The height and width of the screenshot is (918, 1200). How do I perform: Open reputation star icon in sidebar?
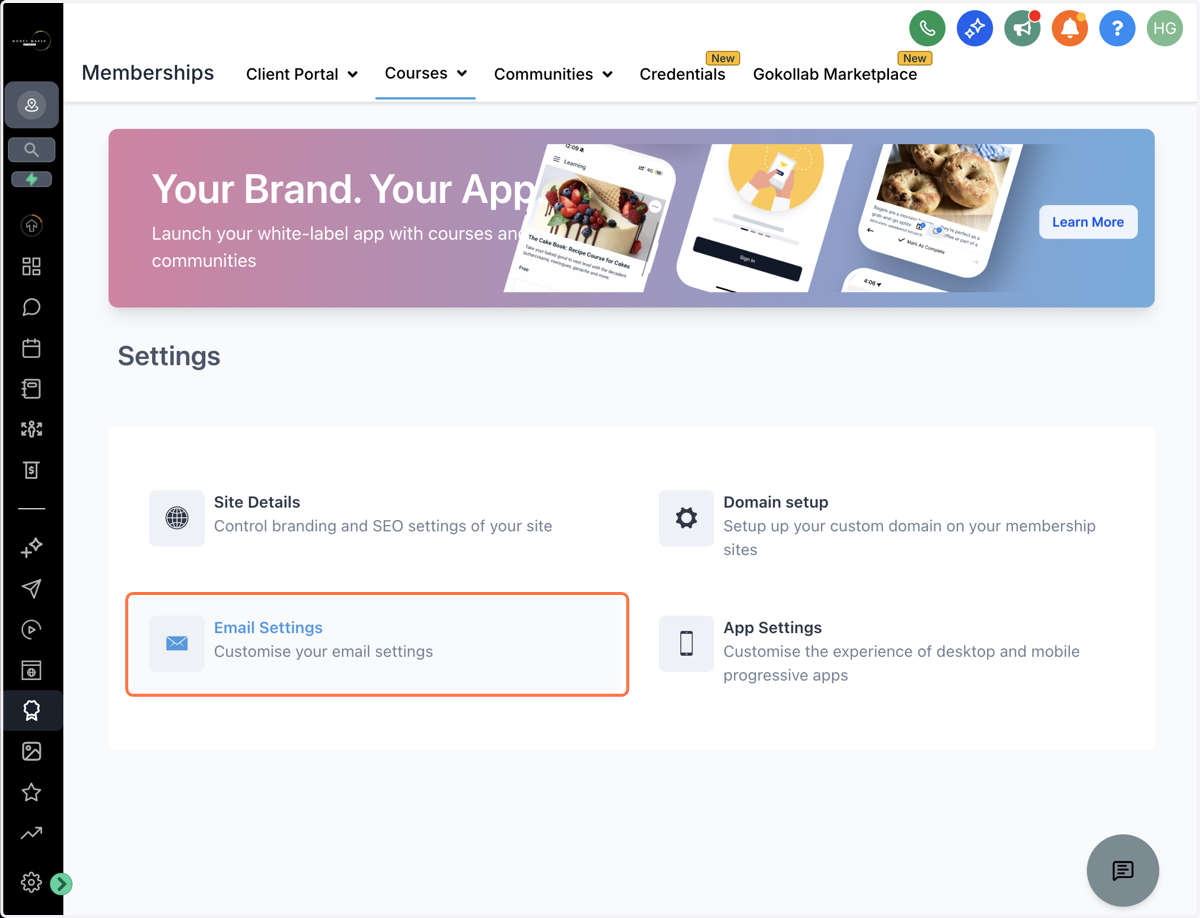31,793
